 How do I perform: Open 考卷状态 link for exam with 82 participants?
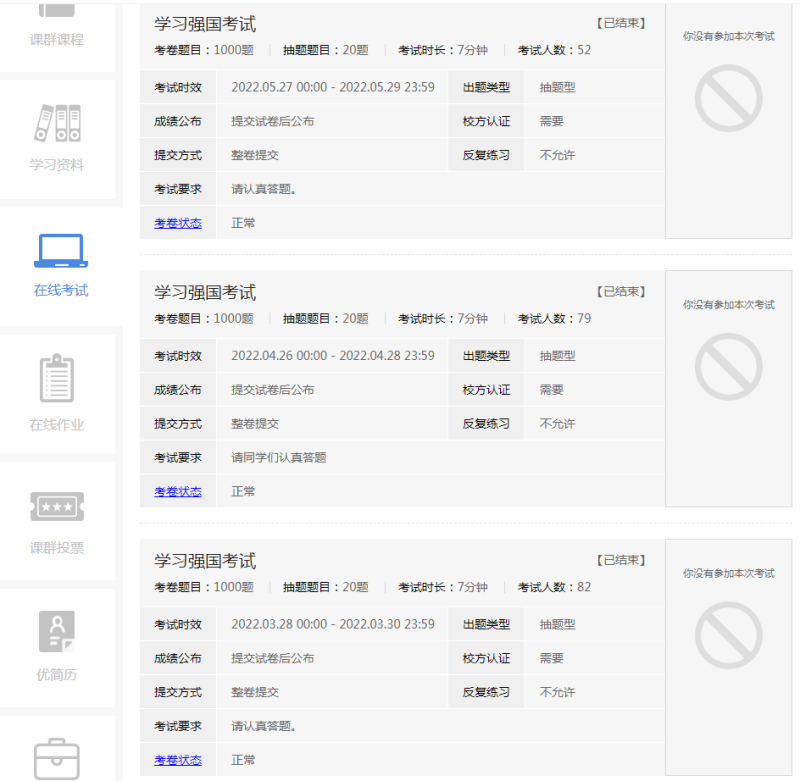[177, 760]
